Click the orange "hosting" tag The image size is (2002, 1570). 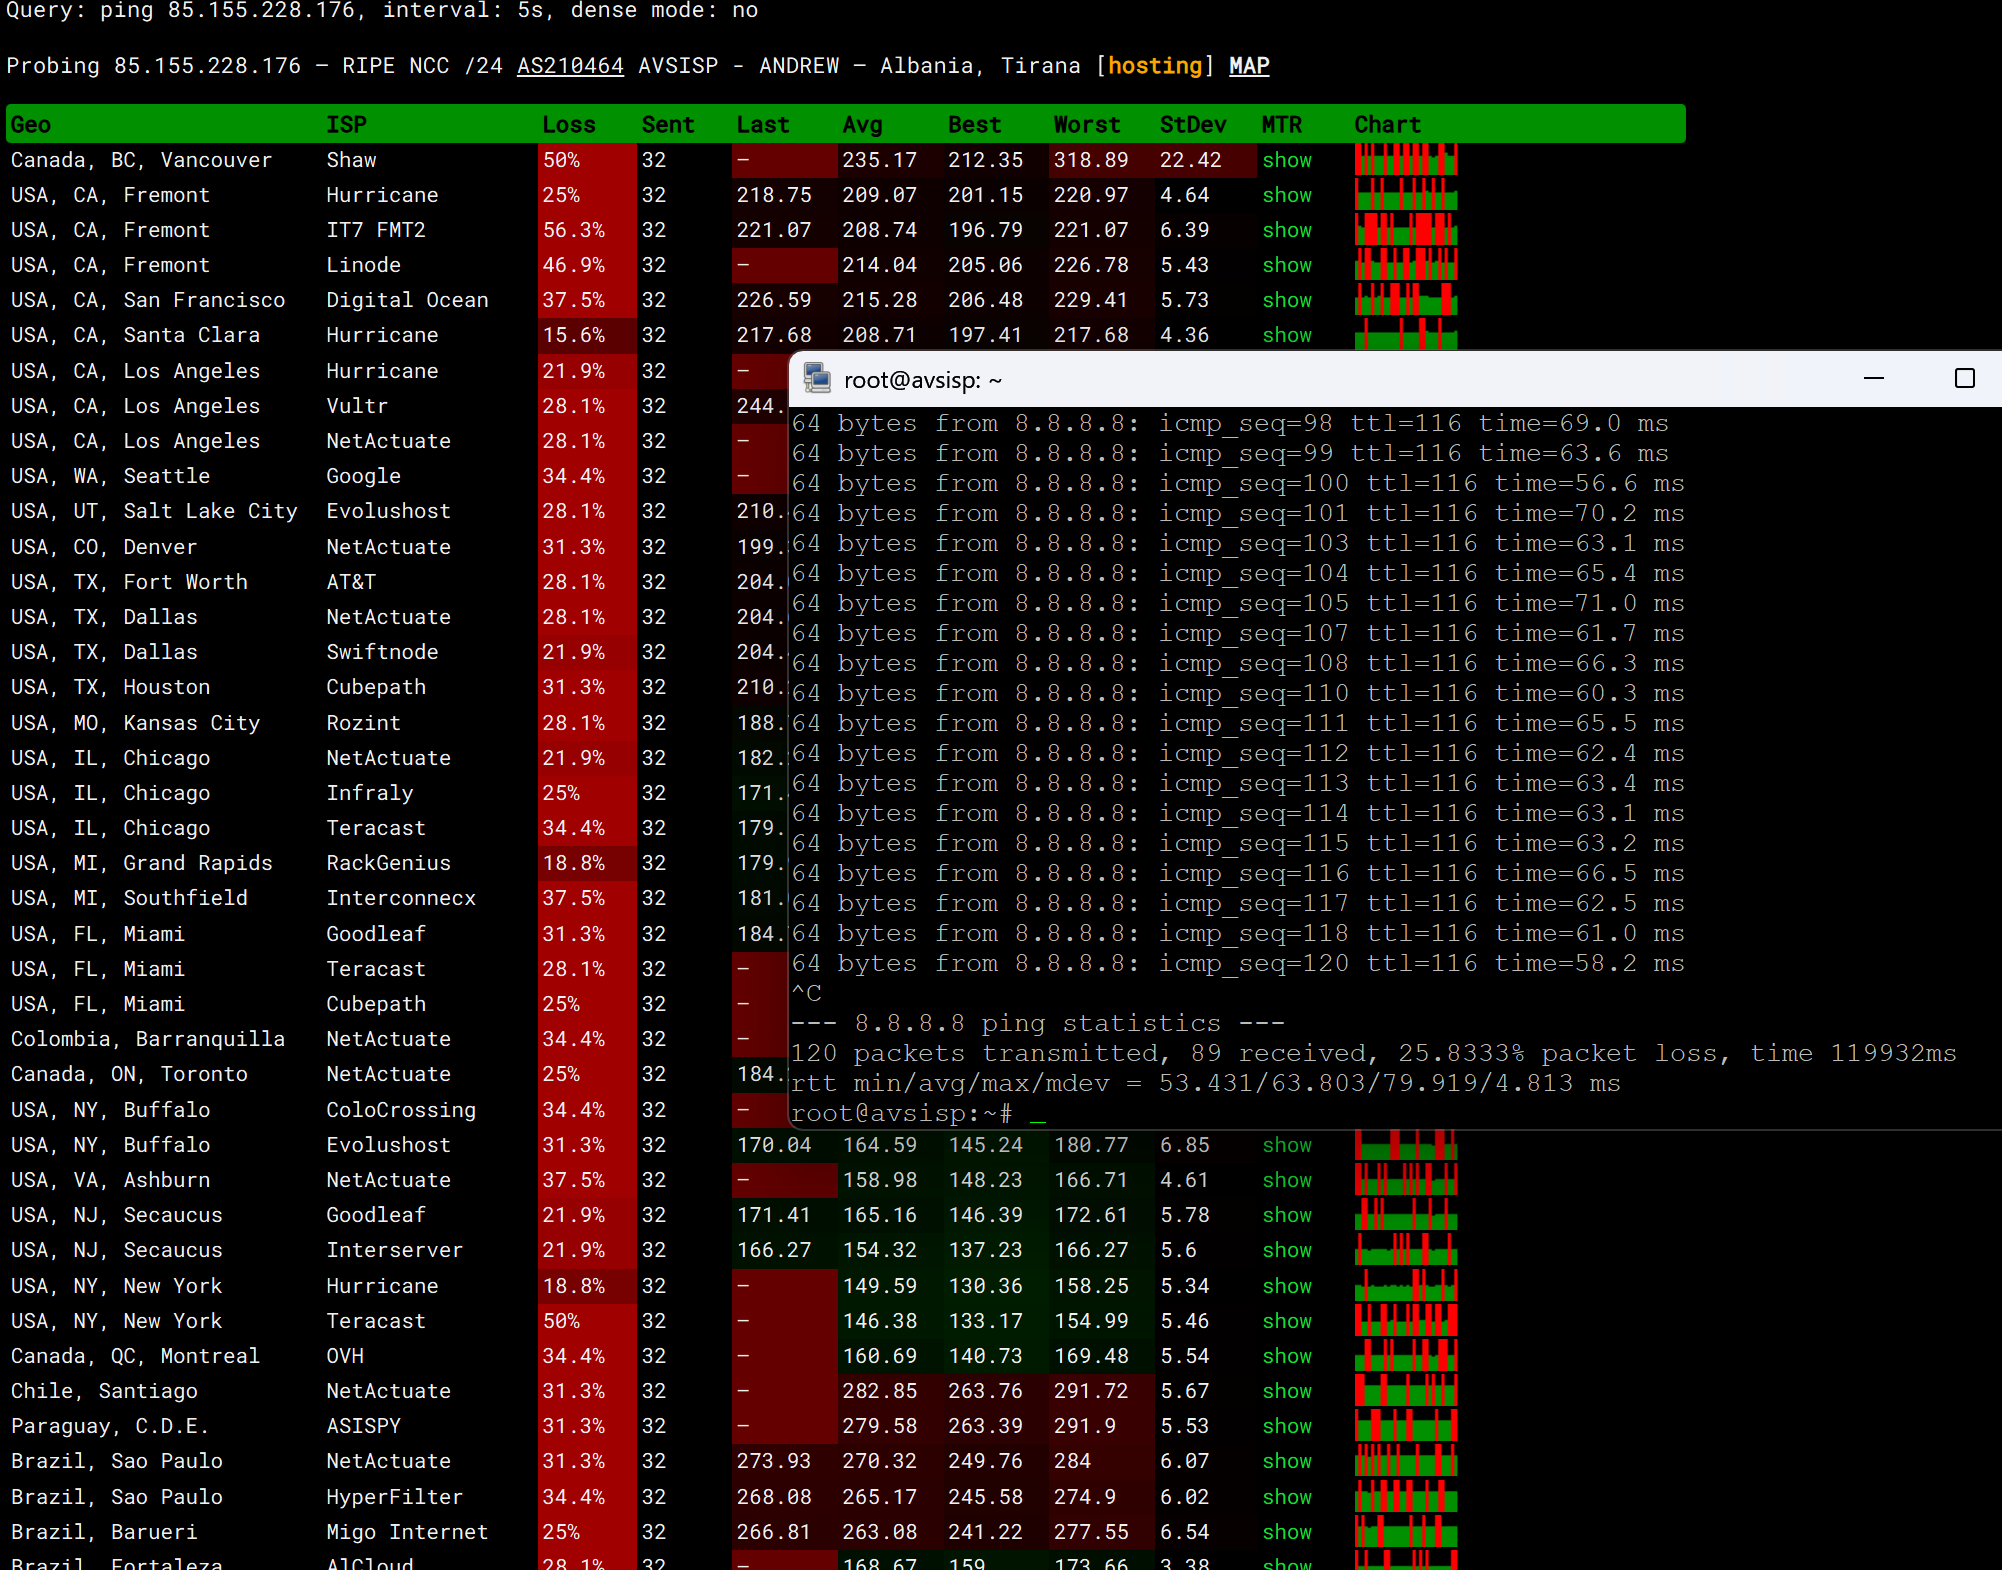coord(1155,66)
